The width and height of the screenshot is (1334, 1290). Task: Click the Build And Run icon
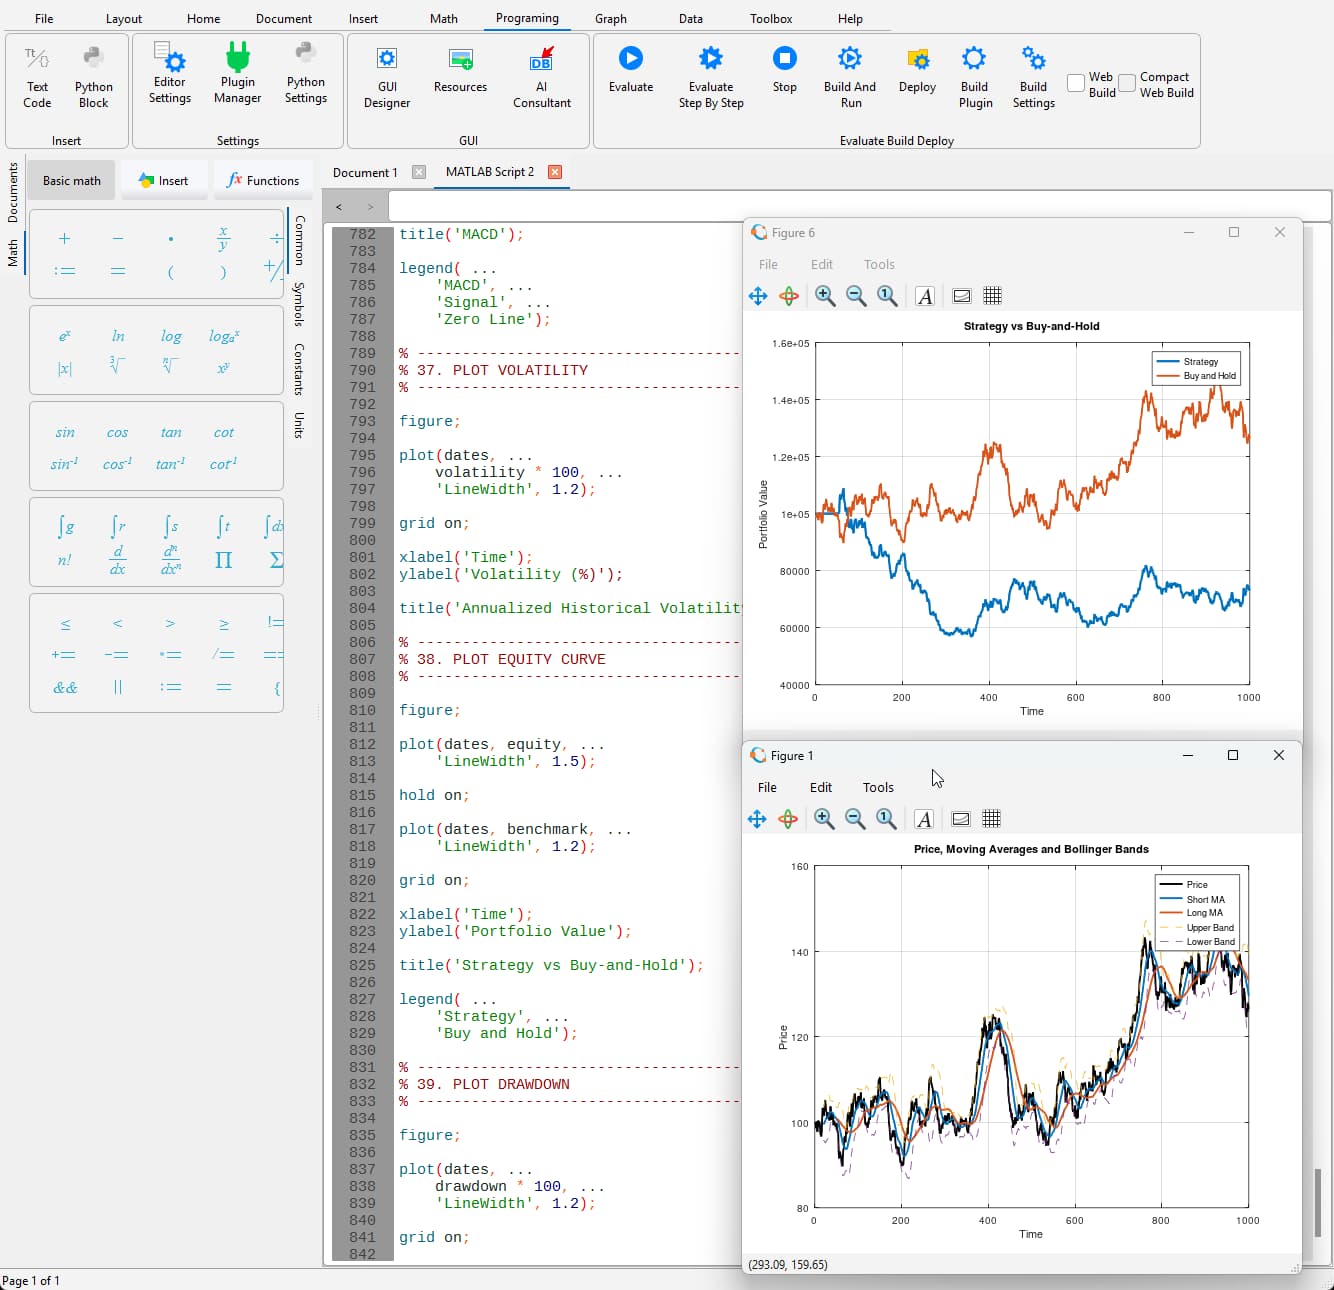(850, 58)
